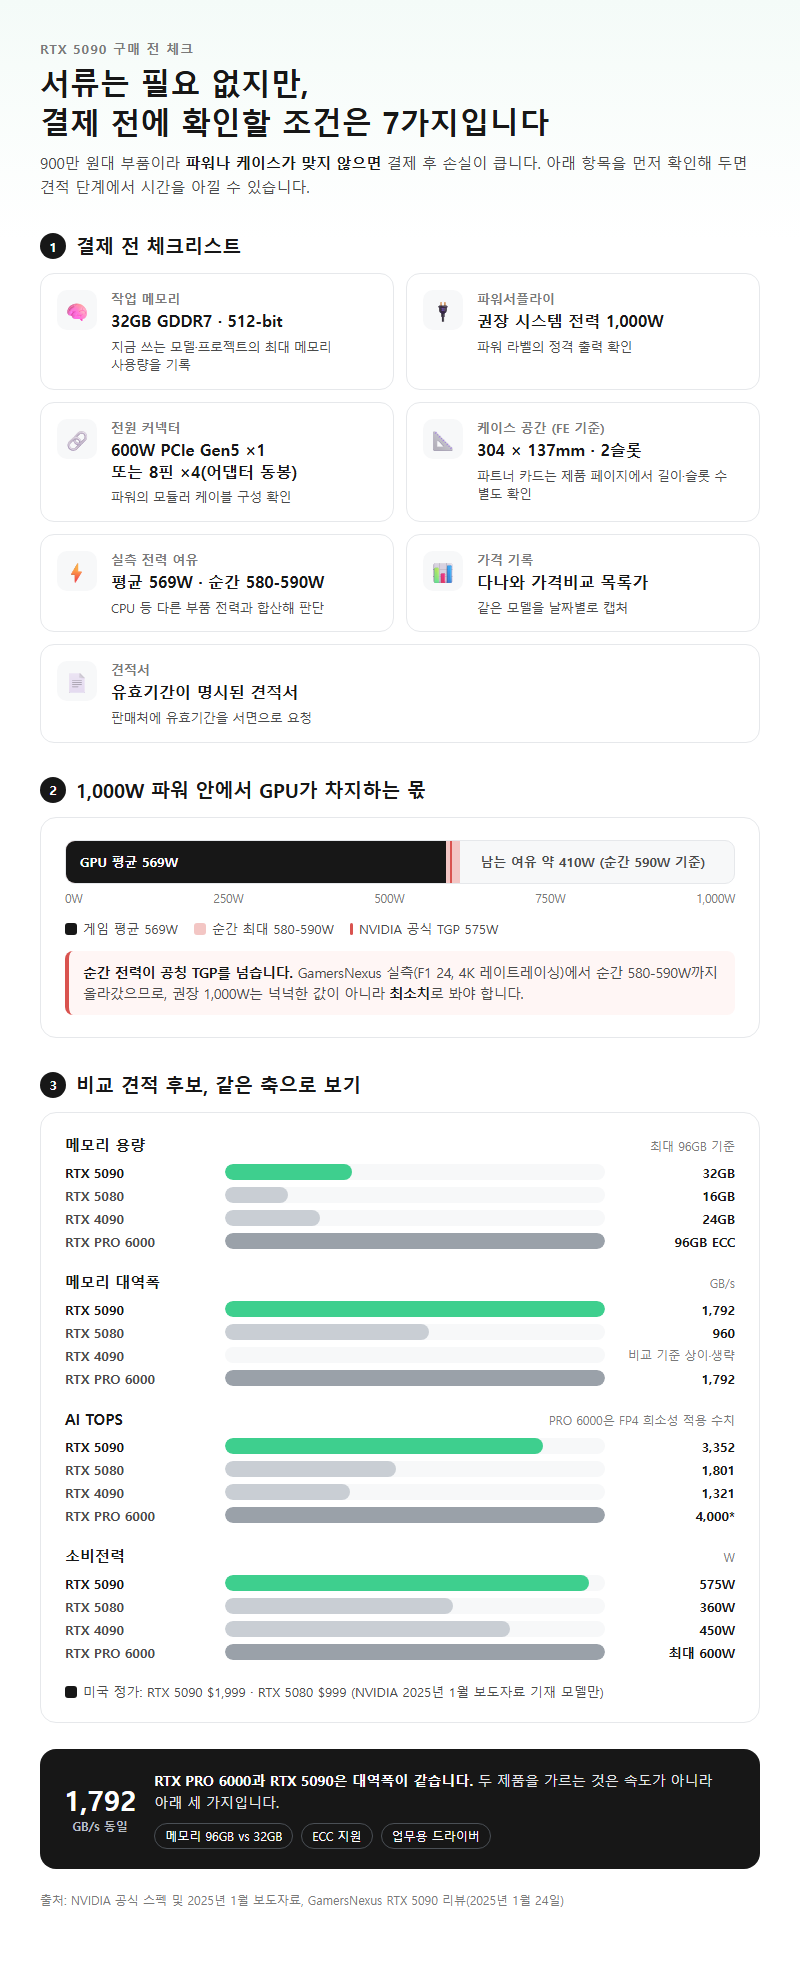Click the link icon for 전원 커넥터
This screenshot has height=1962, width=800.
77,440
